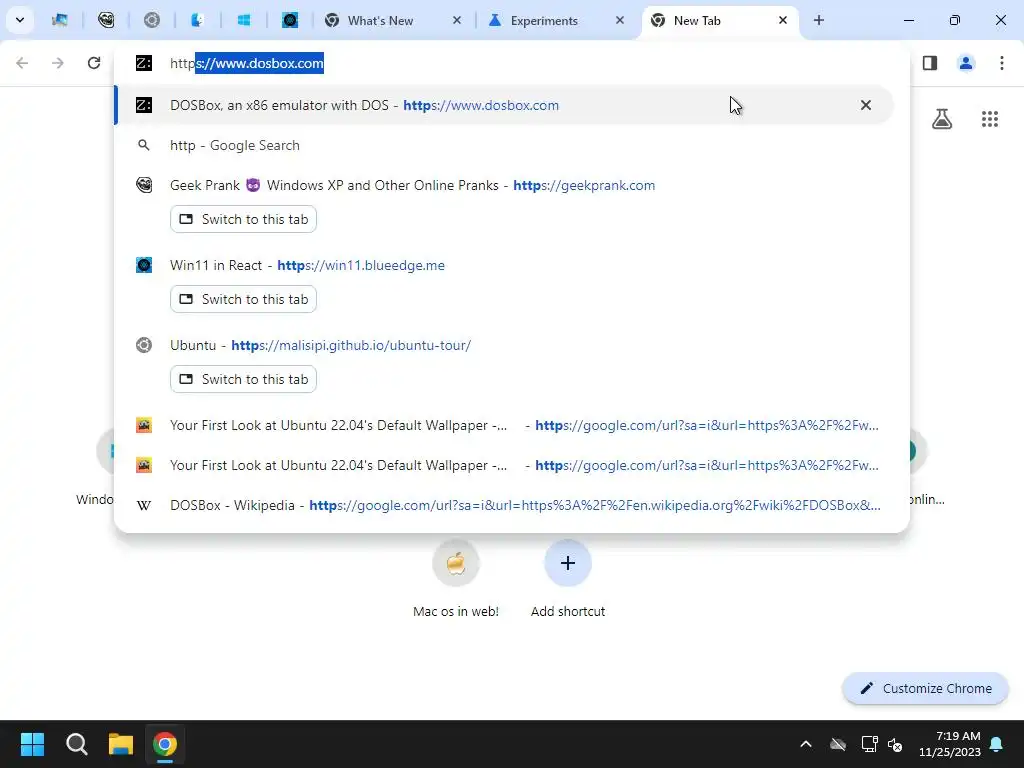
Task: Open the network tray icon
Action: tap(869, 744)
